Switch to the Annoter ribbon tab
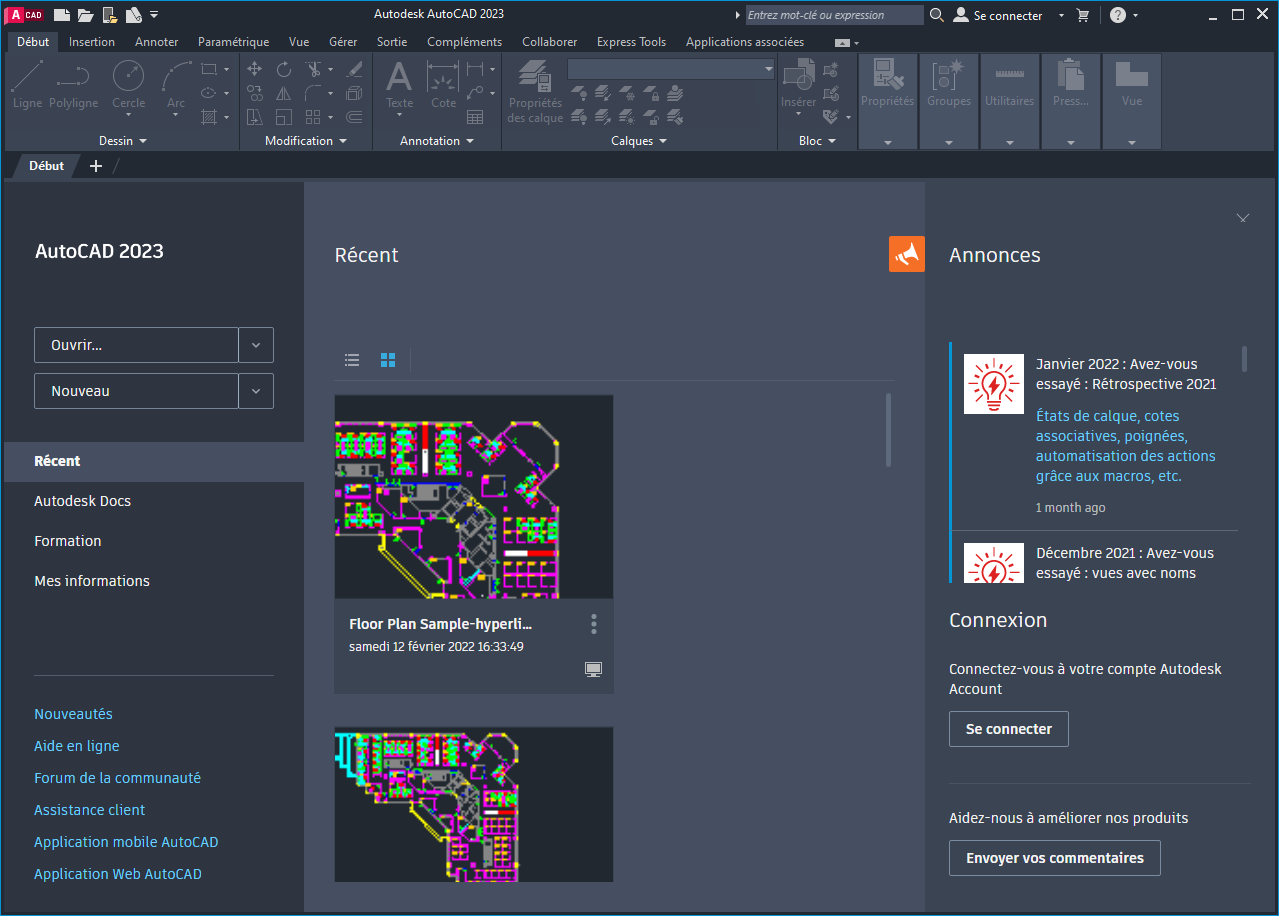 click(156, 42)
